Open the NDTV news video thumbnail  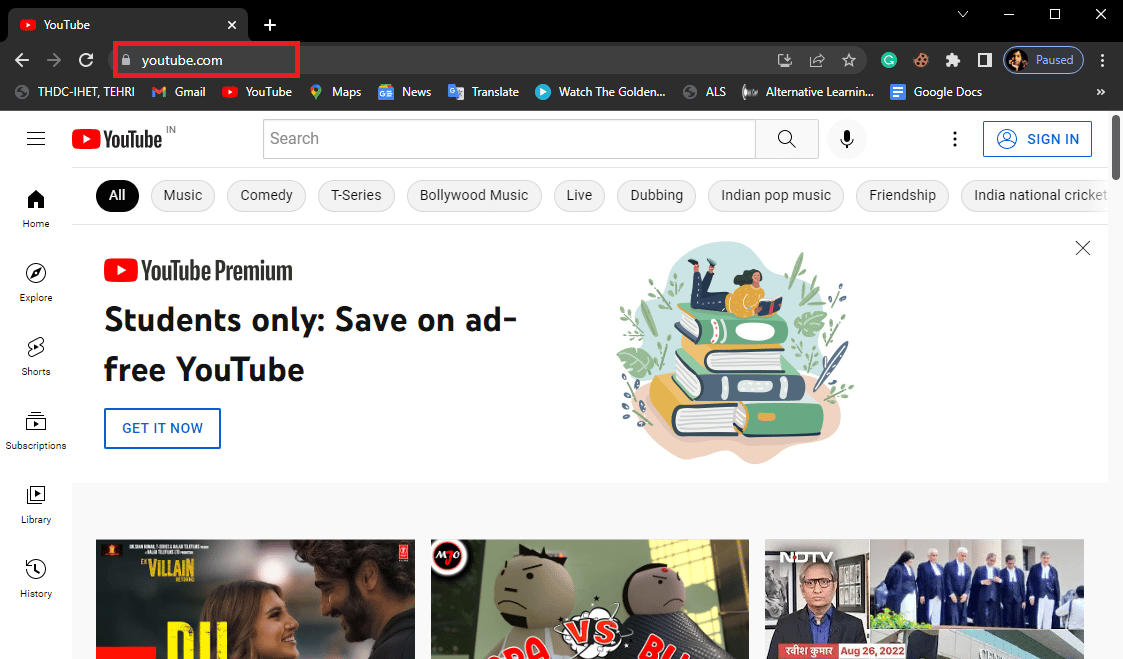click(x=924, y=599)
